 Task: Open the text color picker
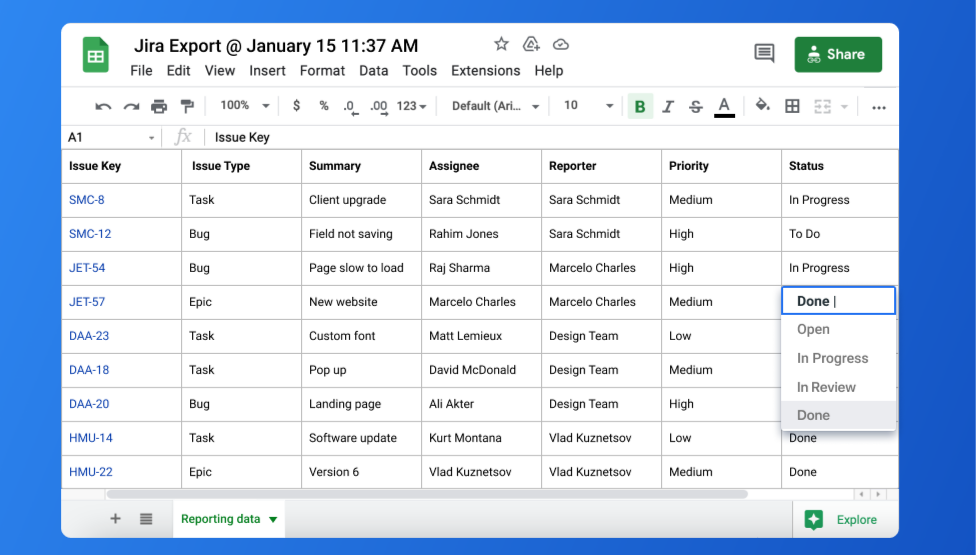[x=725, y=106]
